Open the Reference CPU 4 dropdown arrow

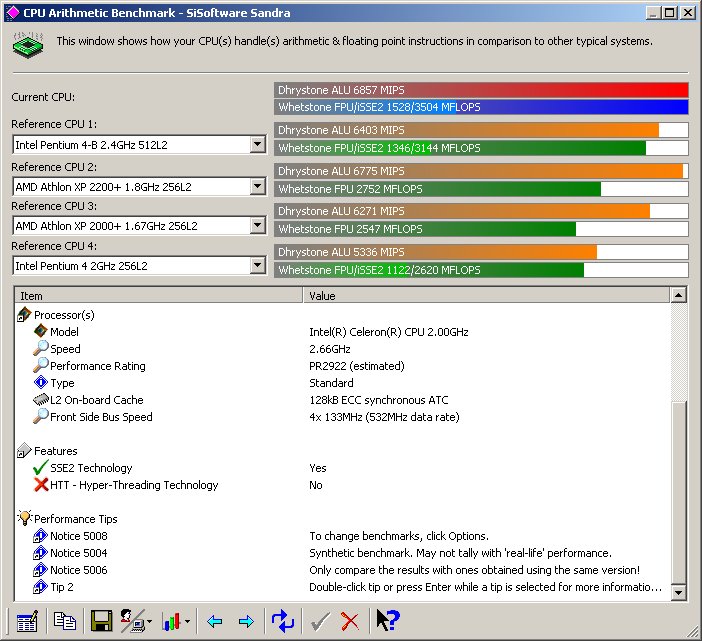pyautogui.click(x=257, y=265)
